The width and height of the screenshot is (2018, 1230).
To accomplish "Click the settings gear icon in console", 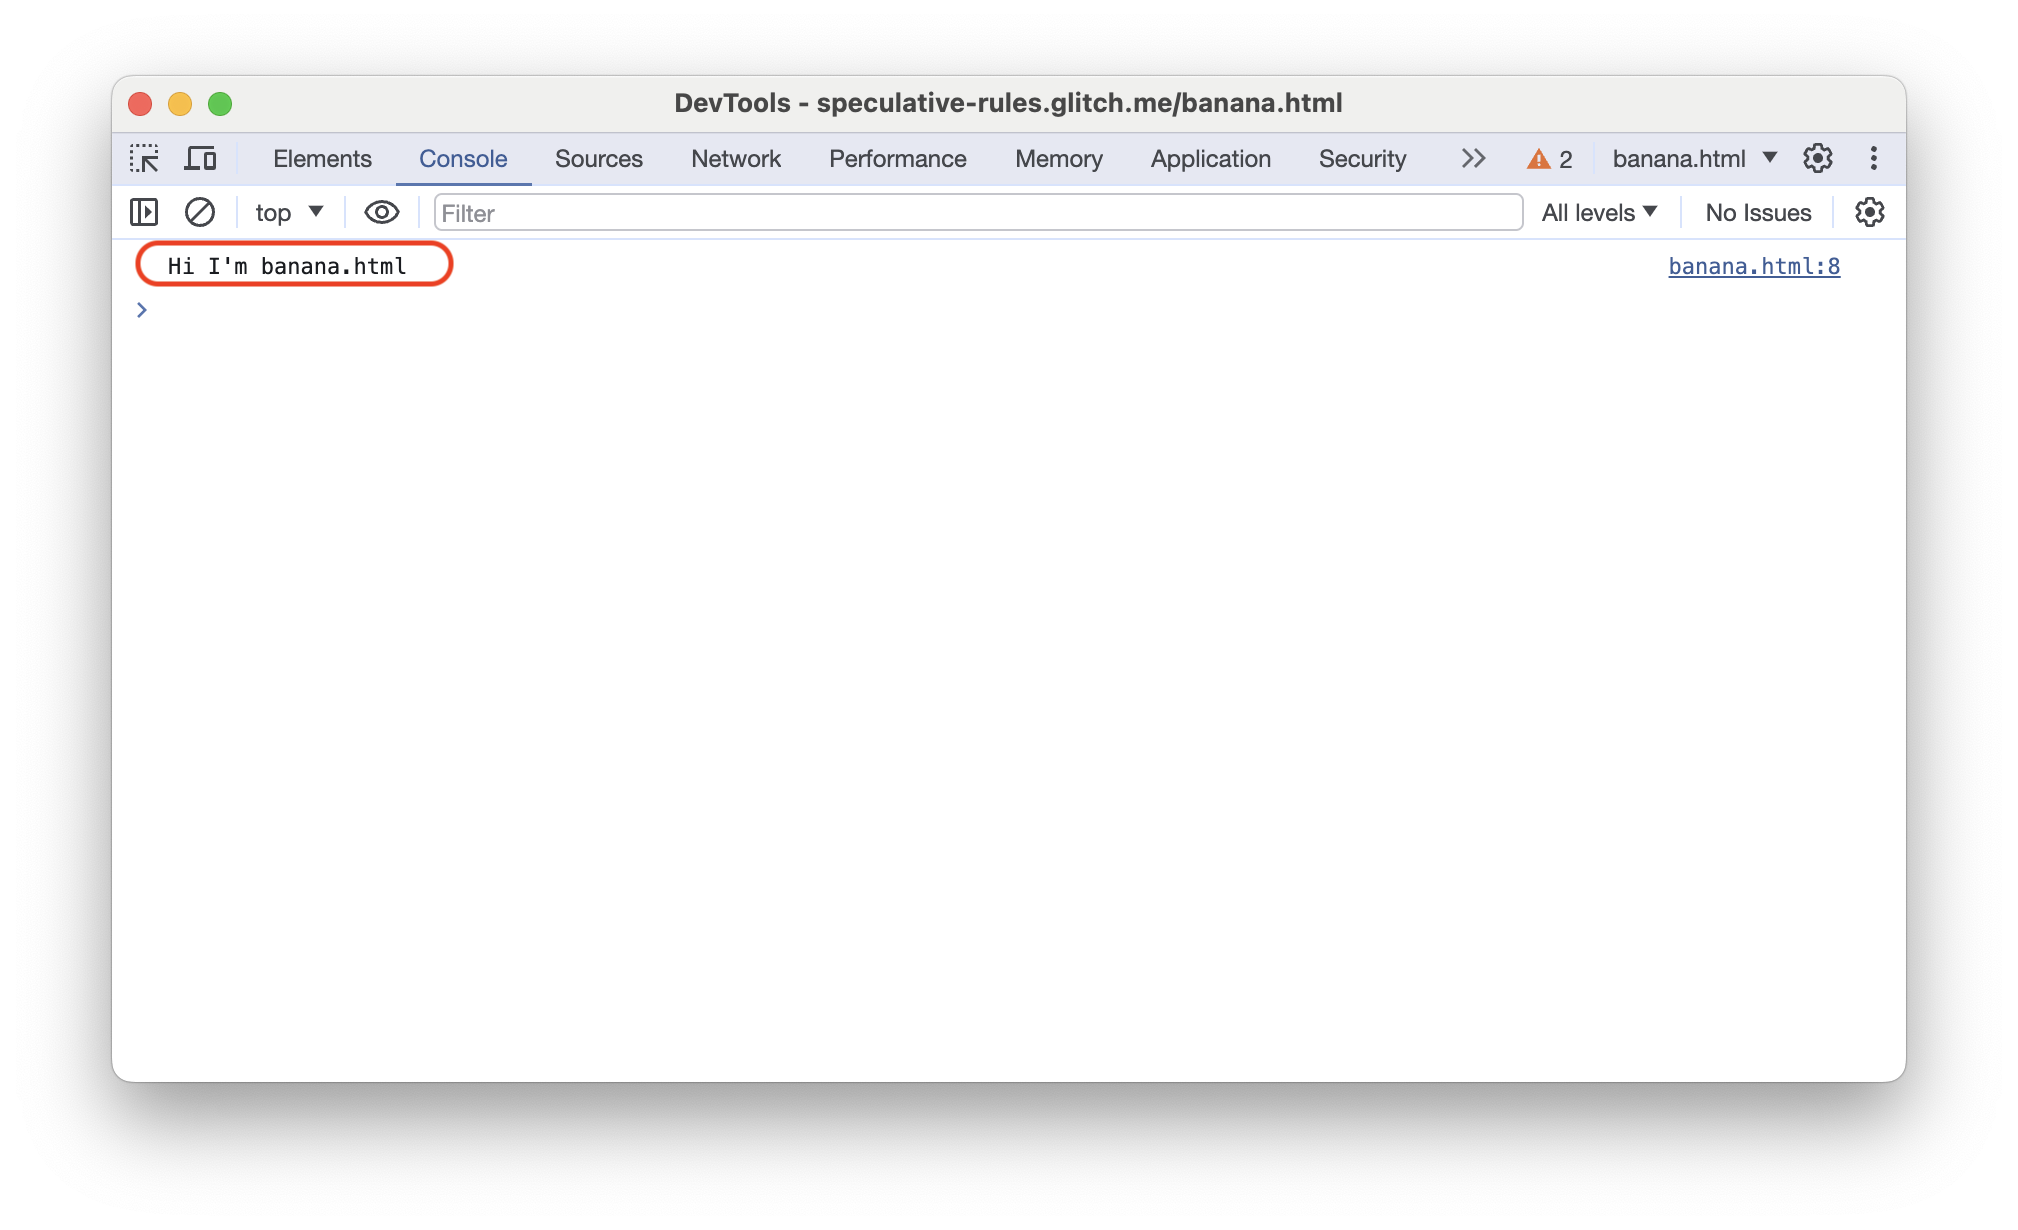I will (x=1870, y=213).
